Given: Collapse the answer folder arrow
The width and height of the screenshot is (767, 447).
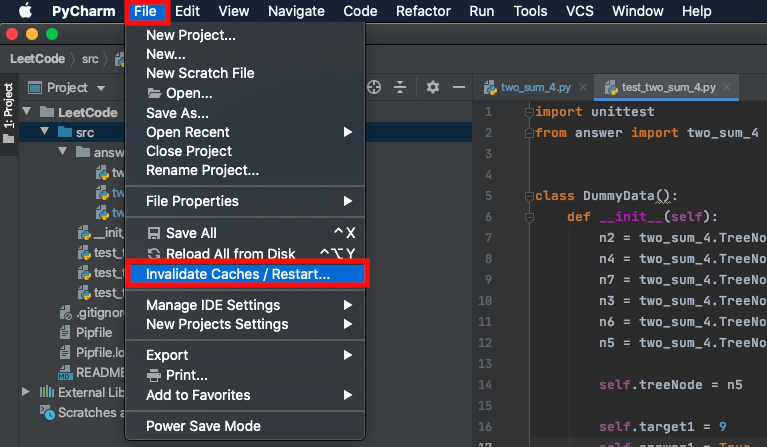Looking at the screenshot, I should (63, 152).
